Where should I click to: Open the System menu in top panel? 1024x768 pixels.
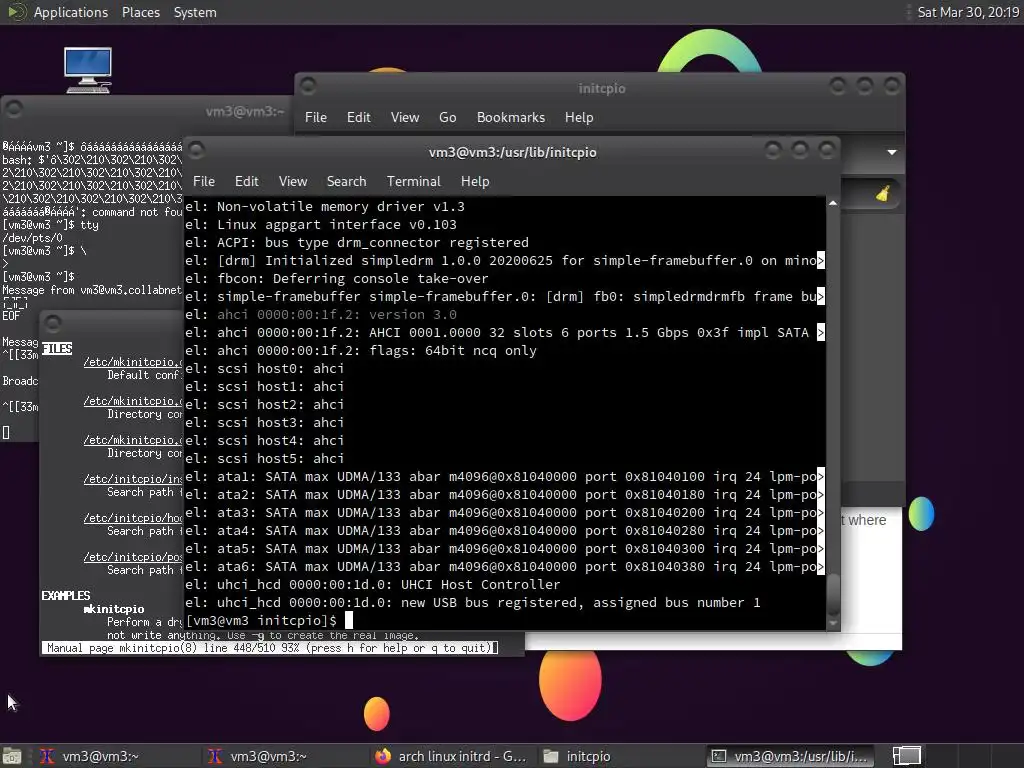click(x=195, y=12)
